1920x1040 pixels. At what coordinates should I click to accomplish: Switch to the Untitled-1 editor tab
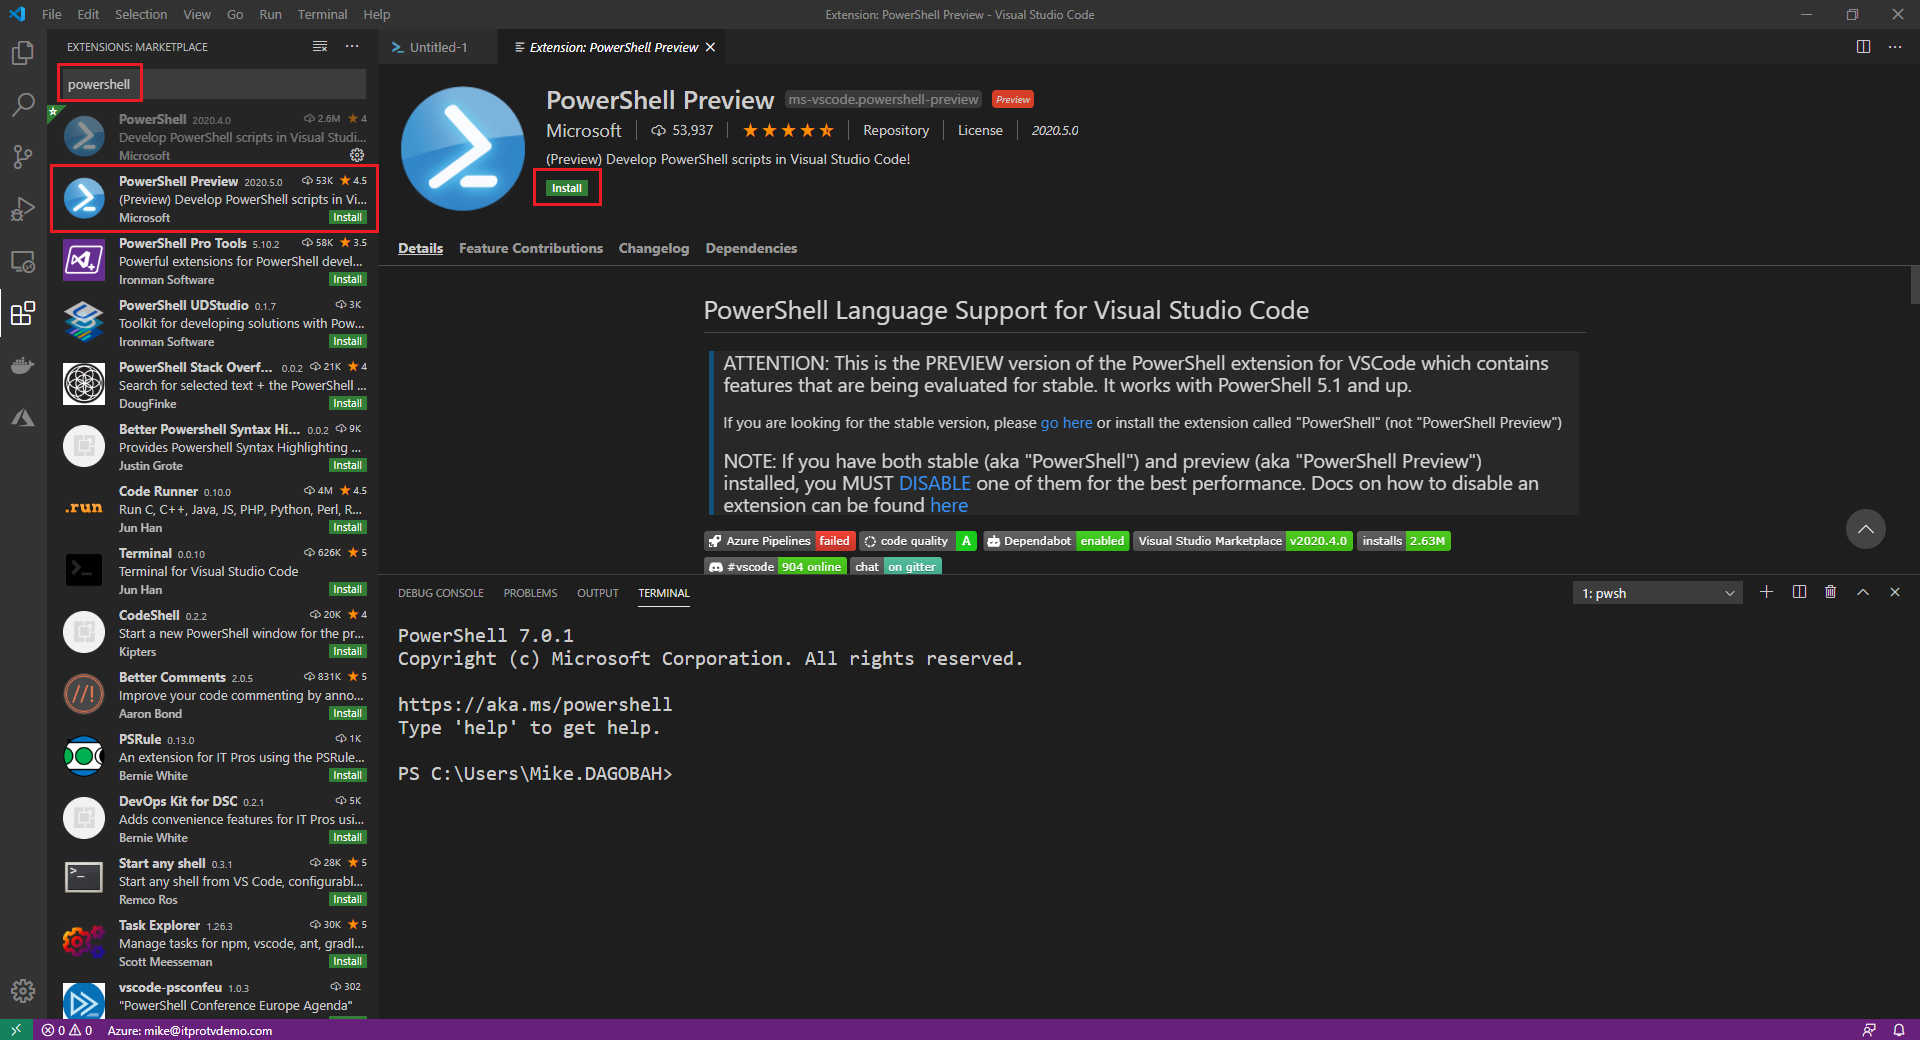point(438,47)
